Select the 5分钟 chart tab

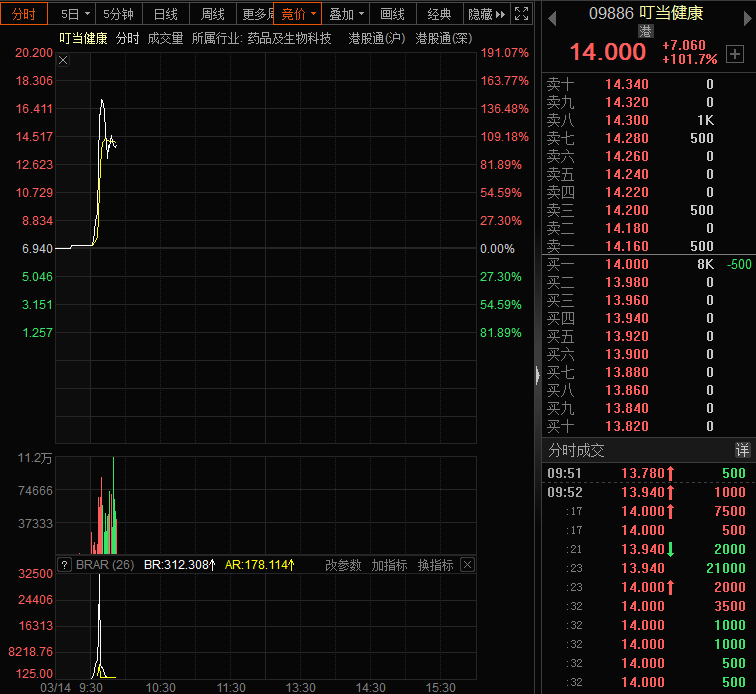[x=118, y=14]
